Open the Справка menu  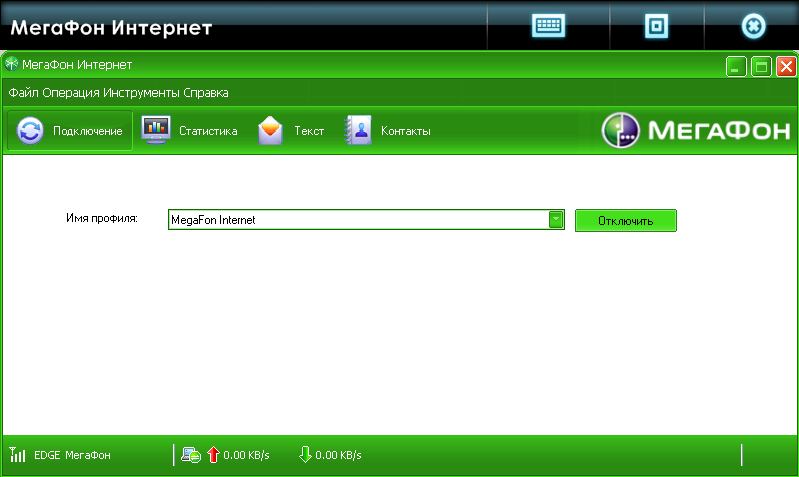(206, 93)
